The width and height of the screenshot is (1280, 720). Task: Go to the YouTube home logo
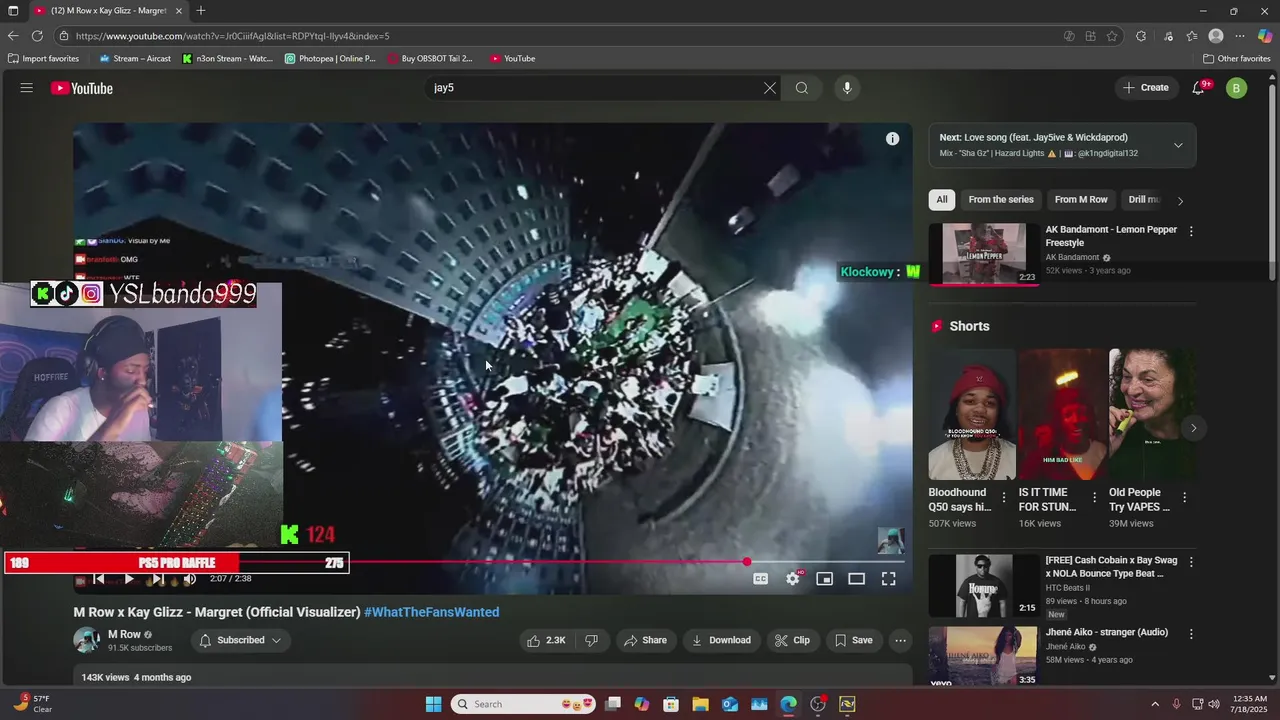(x=82, y=88)
